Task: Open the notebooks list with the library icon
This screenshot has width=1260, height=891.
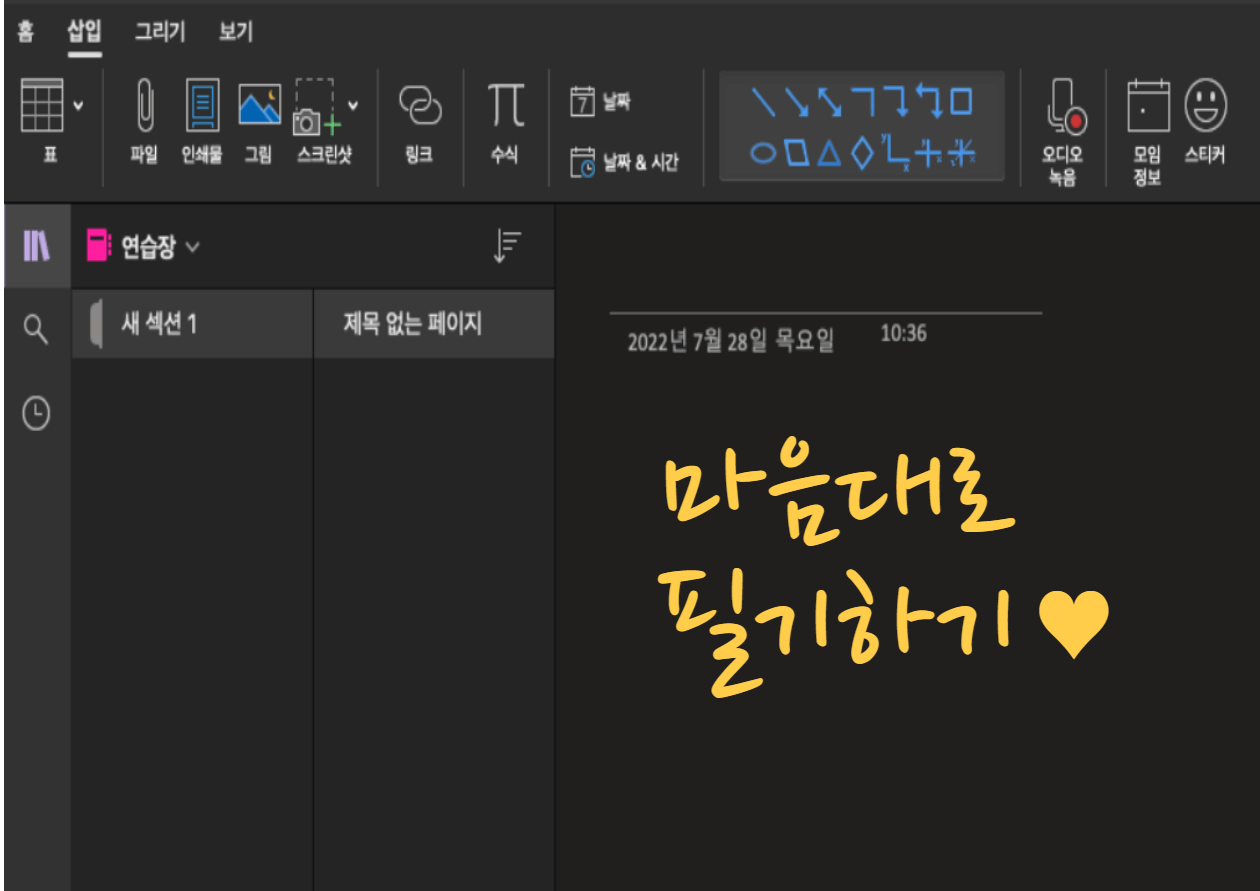Action: pyautogui.click(x=37, y=245)
